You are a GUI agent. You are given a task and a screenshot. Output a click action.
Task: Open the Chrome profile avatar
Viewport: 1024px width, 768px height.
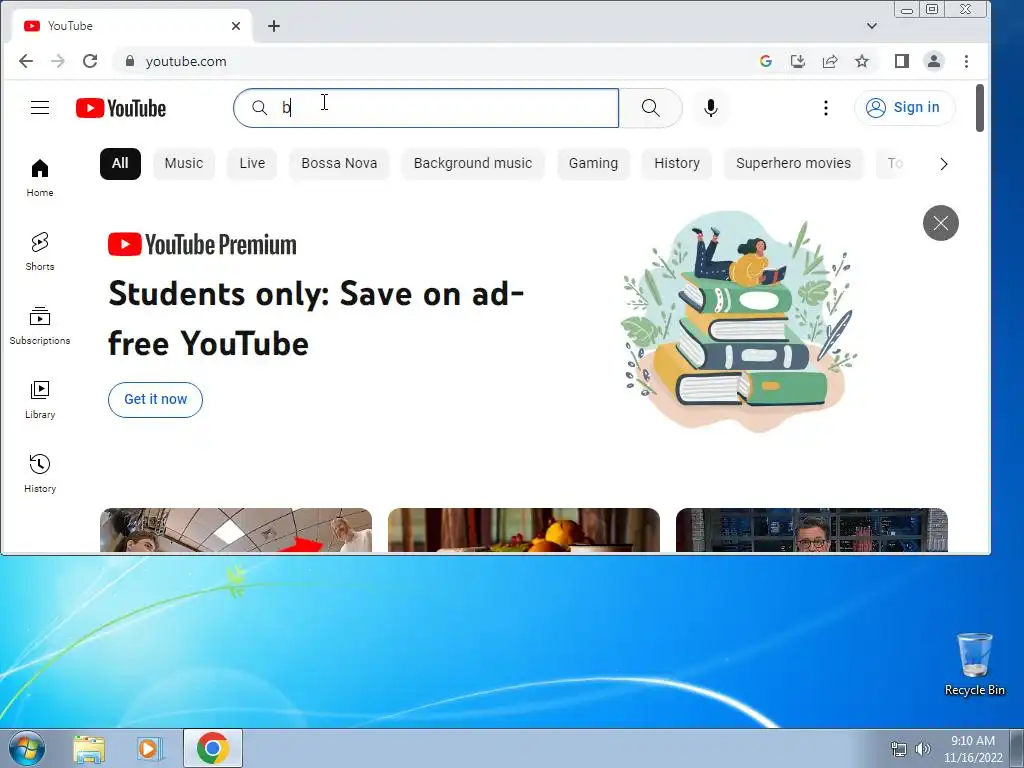(934, 61)
